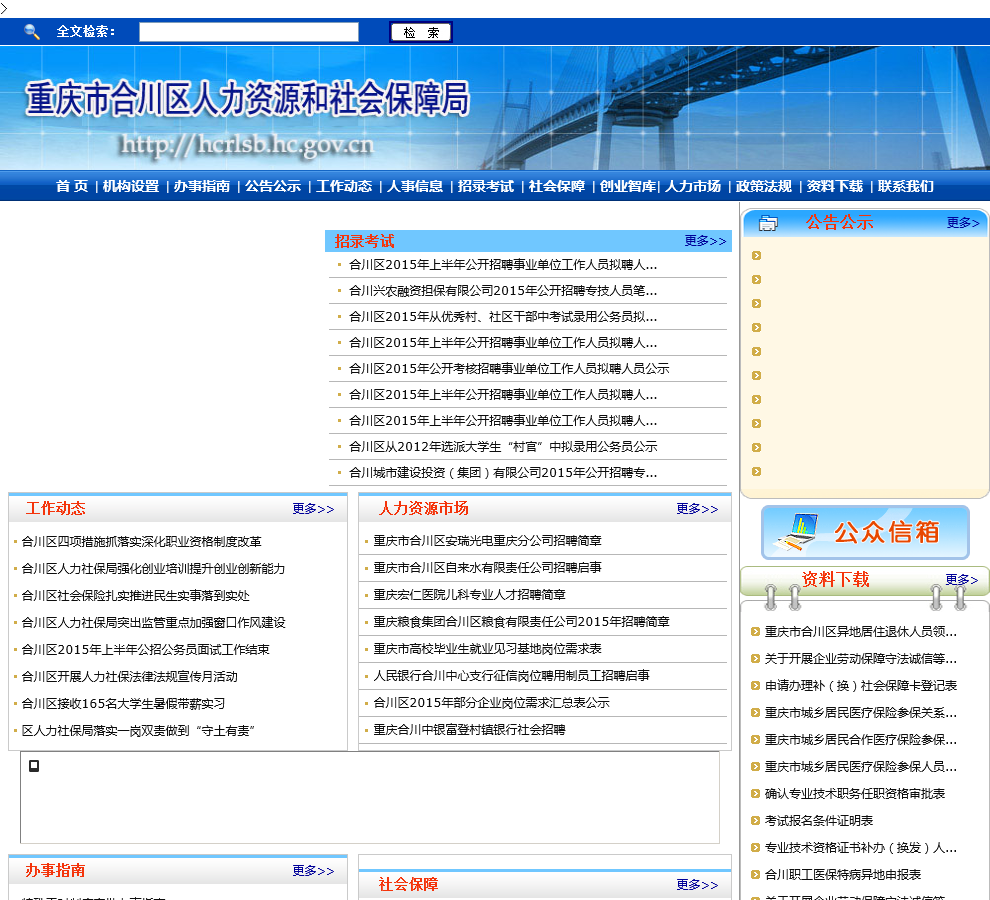
Task: Open 社会保障 in the nav bar
Action: click(x=557, y=186)
